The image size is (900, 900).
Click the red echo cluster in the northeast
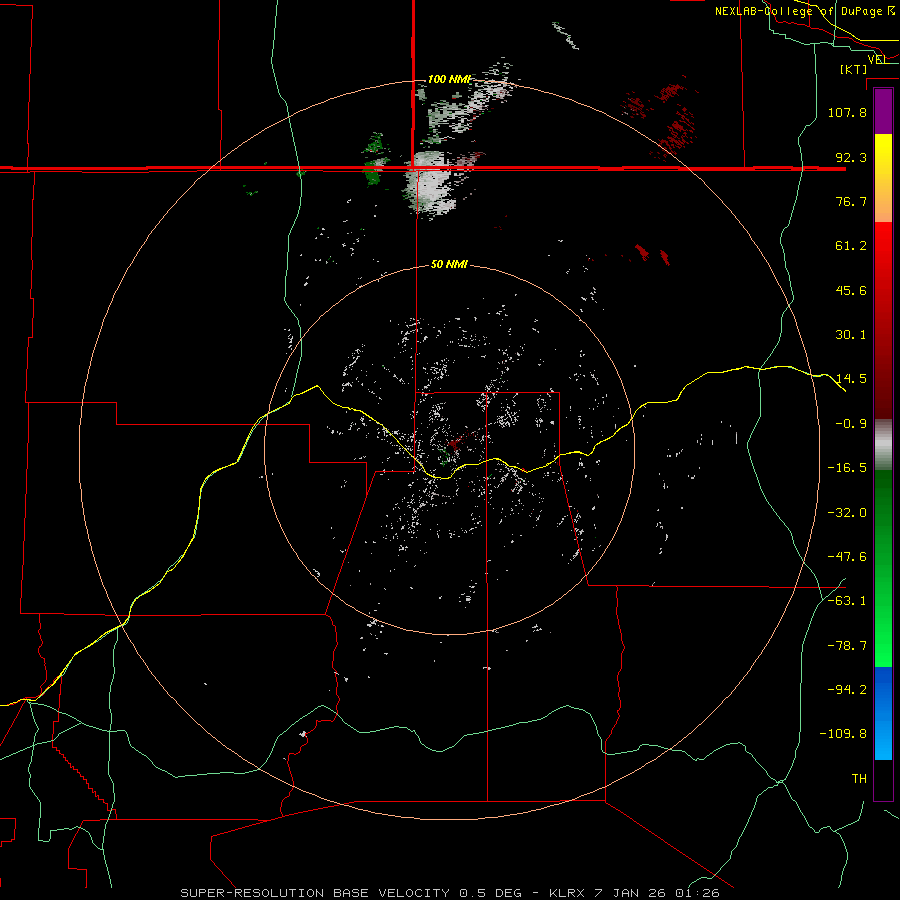(661, 118)
